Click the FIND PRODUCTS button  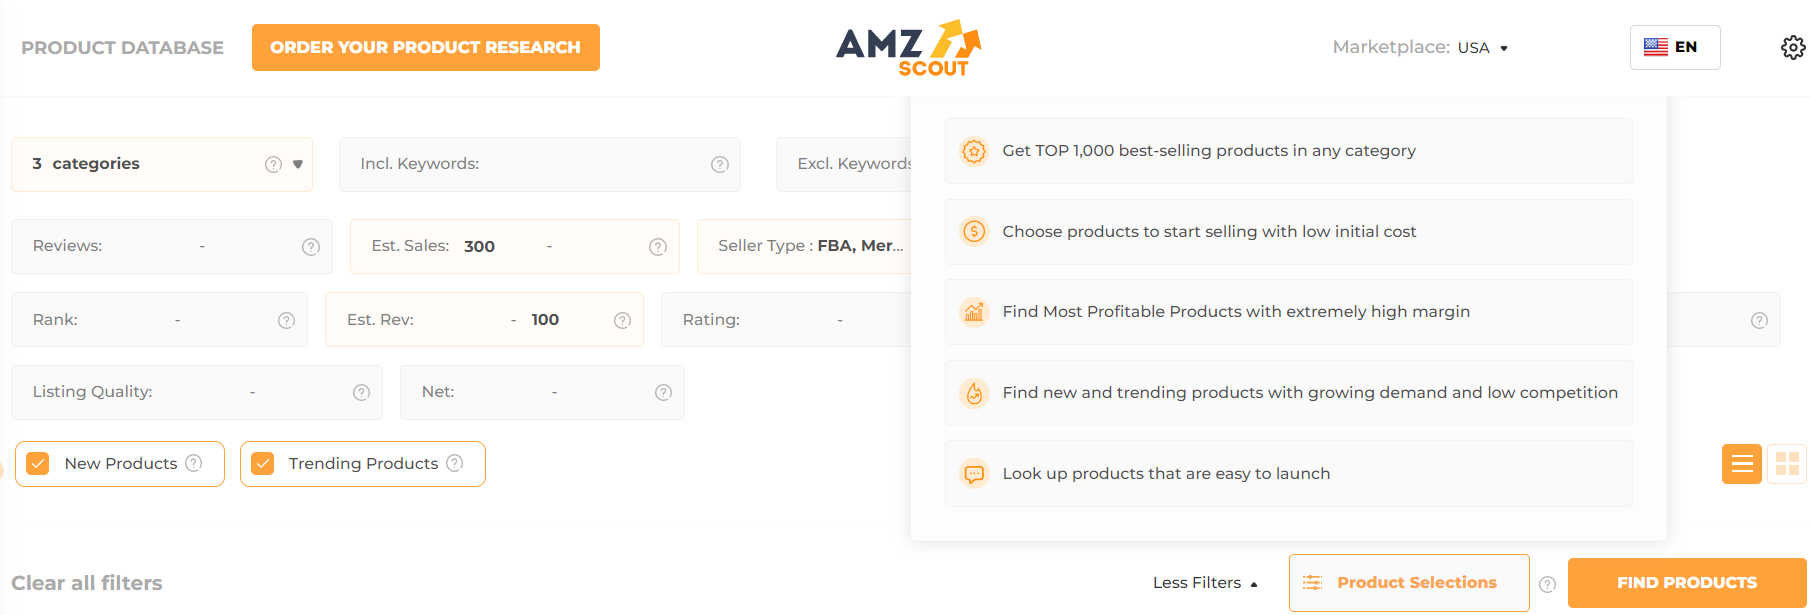point(1685,582)
